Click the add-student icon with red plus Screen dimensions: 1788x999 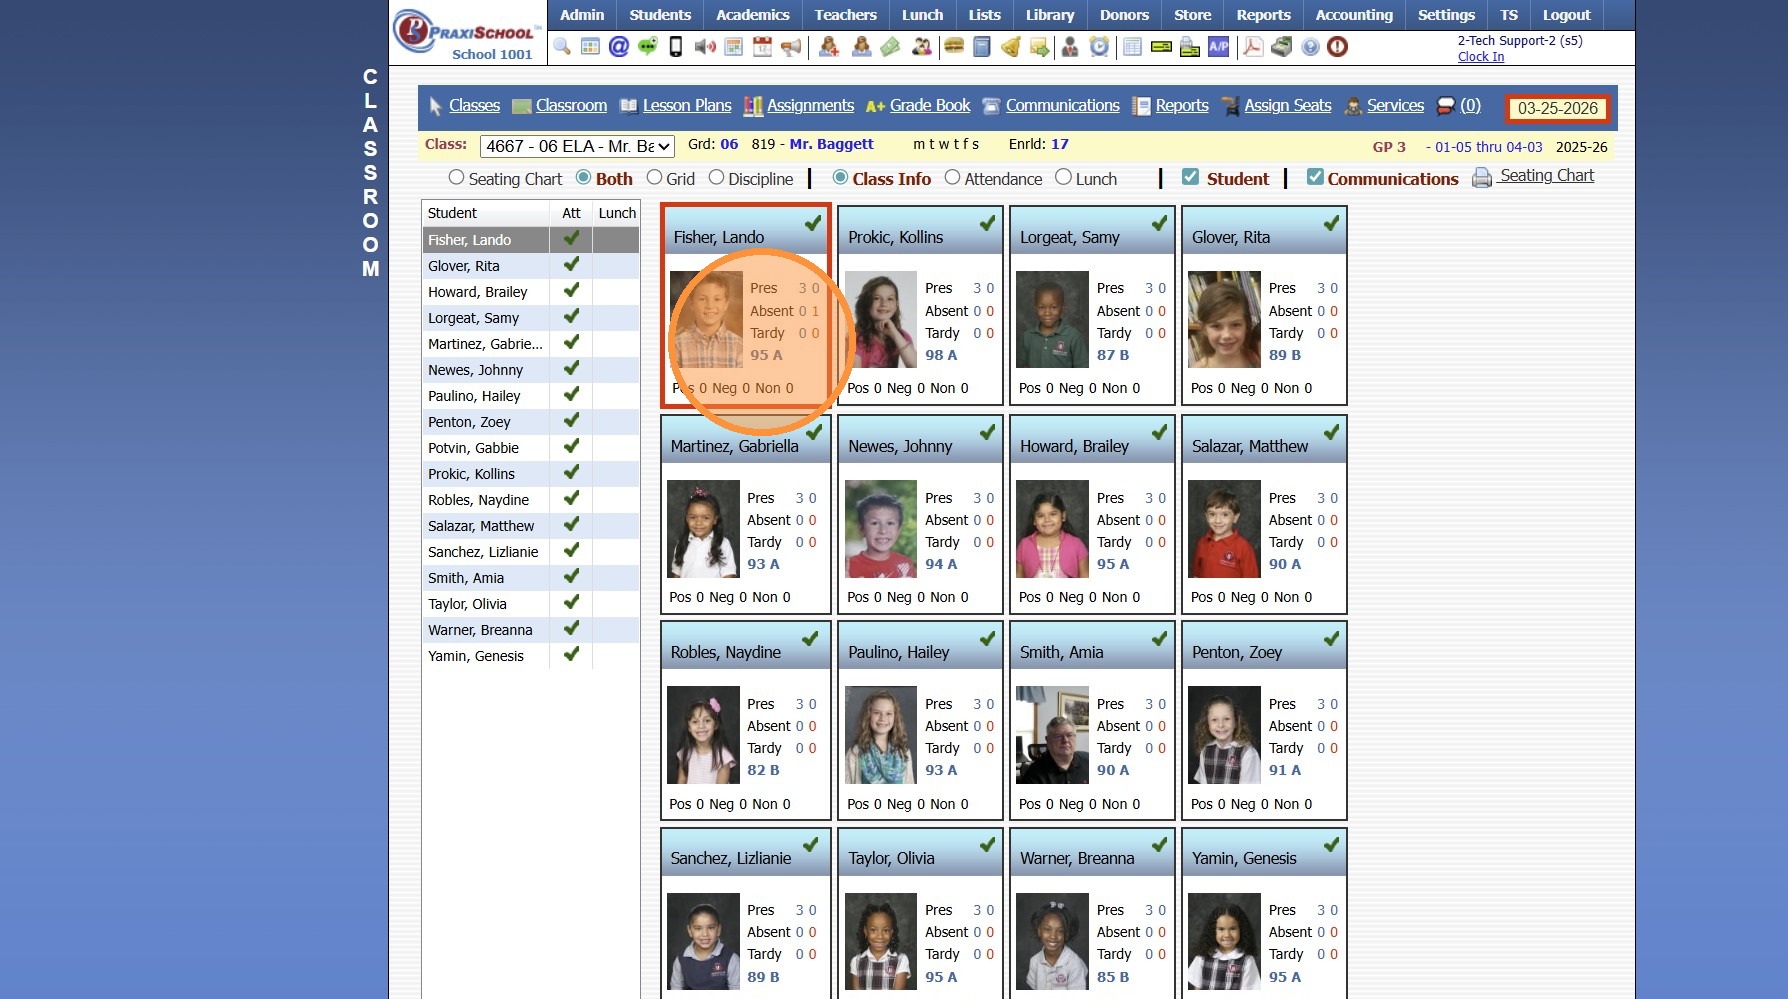(829, 47)
